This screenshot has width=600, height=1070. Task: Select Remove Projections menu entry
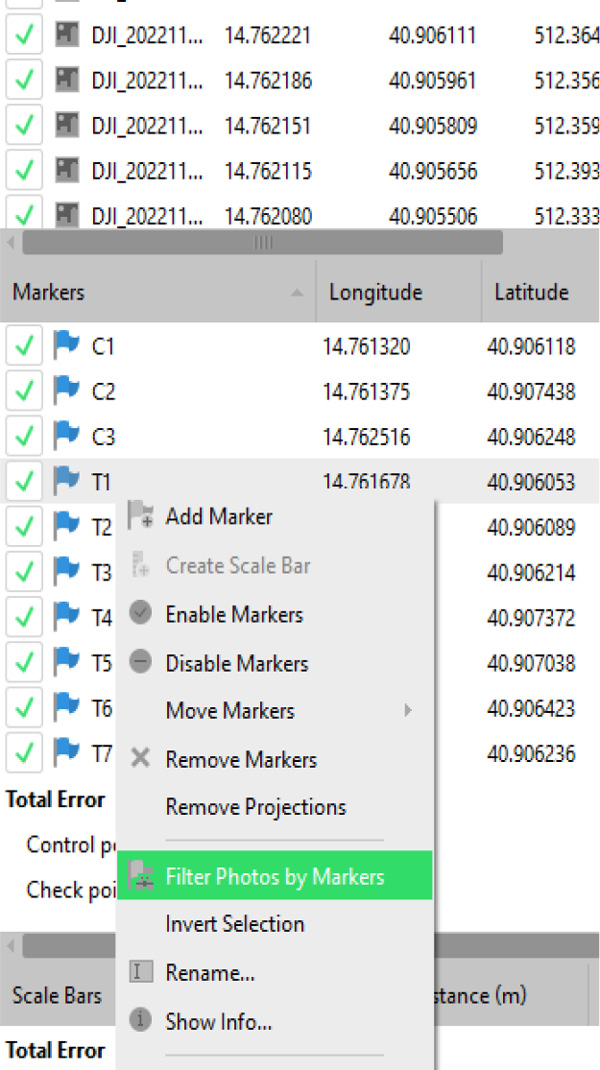click(x=256, y=807)
